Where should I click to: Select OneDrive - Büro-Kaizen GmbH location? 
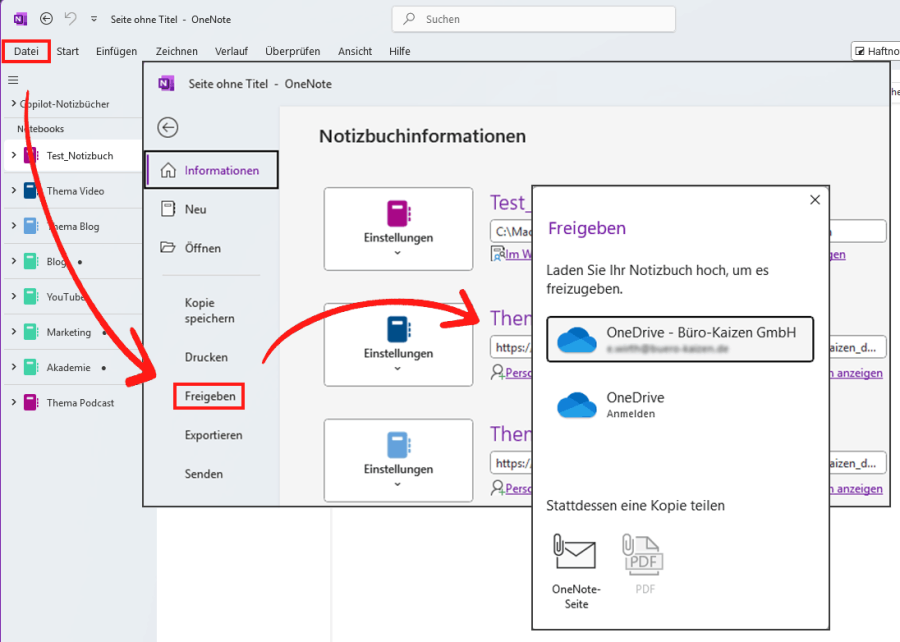coord(680,339)
